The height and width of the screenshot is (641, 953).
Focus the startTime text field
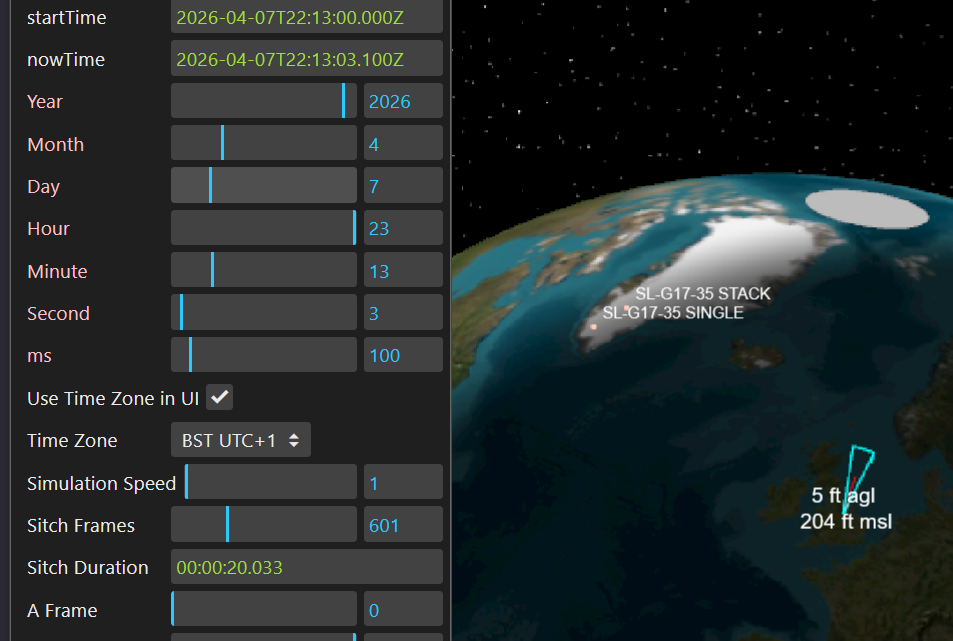pos(306,18)
